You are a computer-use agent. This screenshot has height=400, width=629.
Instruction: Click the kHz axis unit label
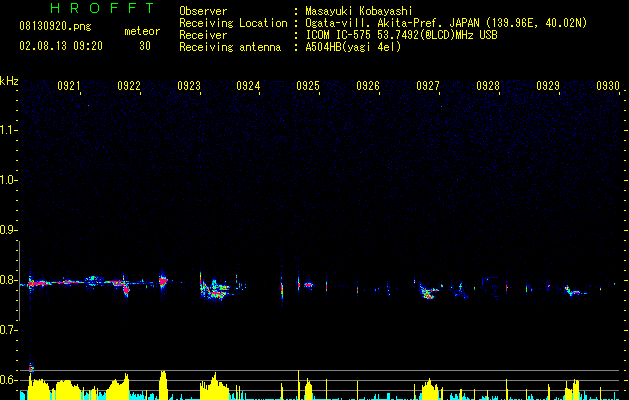coord(9,81)
